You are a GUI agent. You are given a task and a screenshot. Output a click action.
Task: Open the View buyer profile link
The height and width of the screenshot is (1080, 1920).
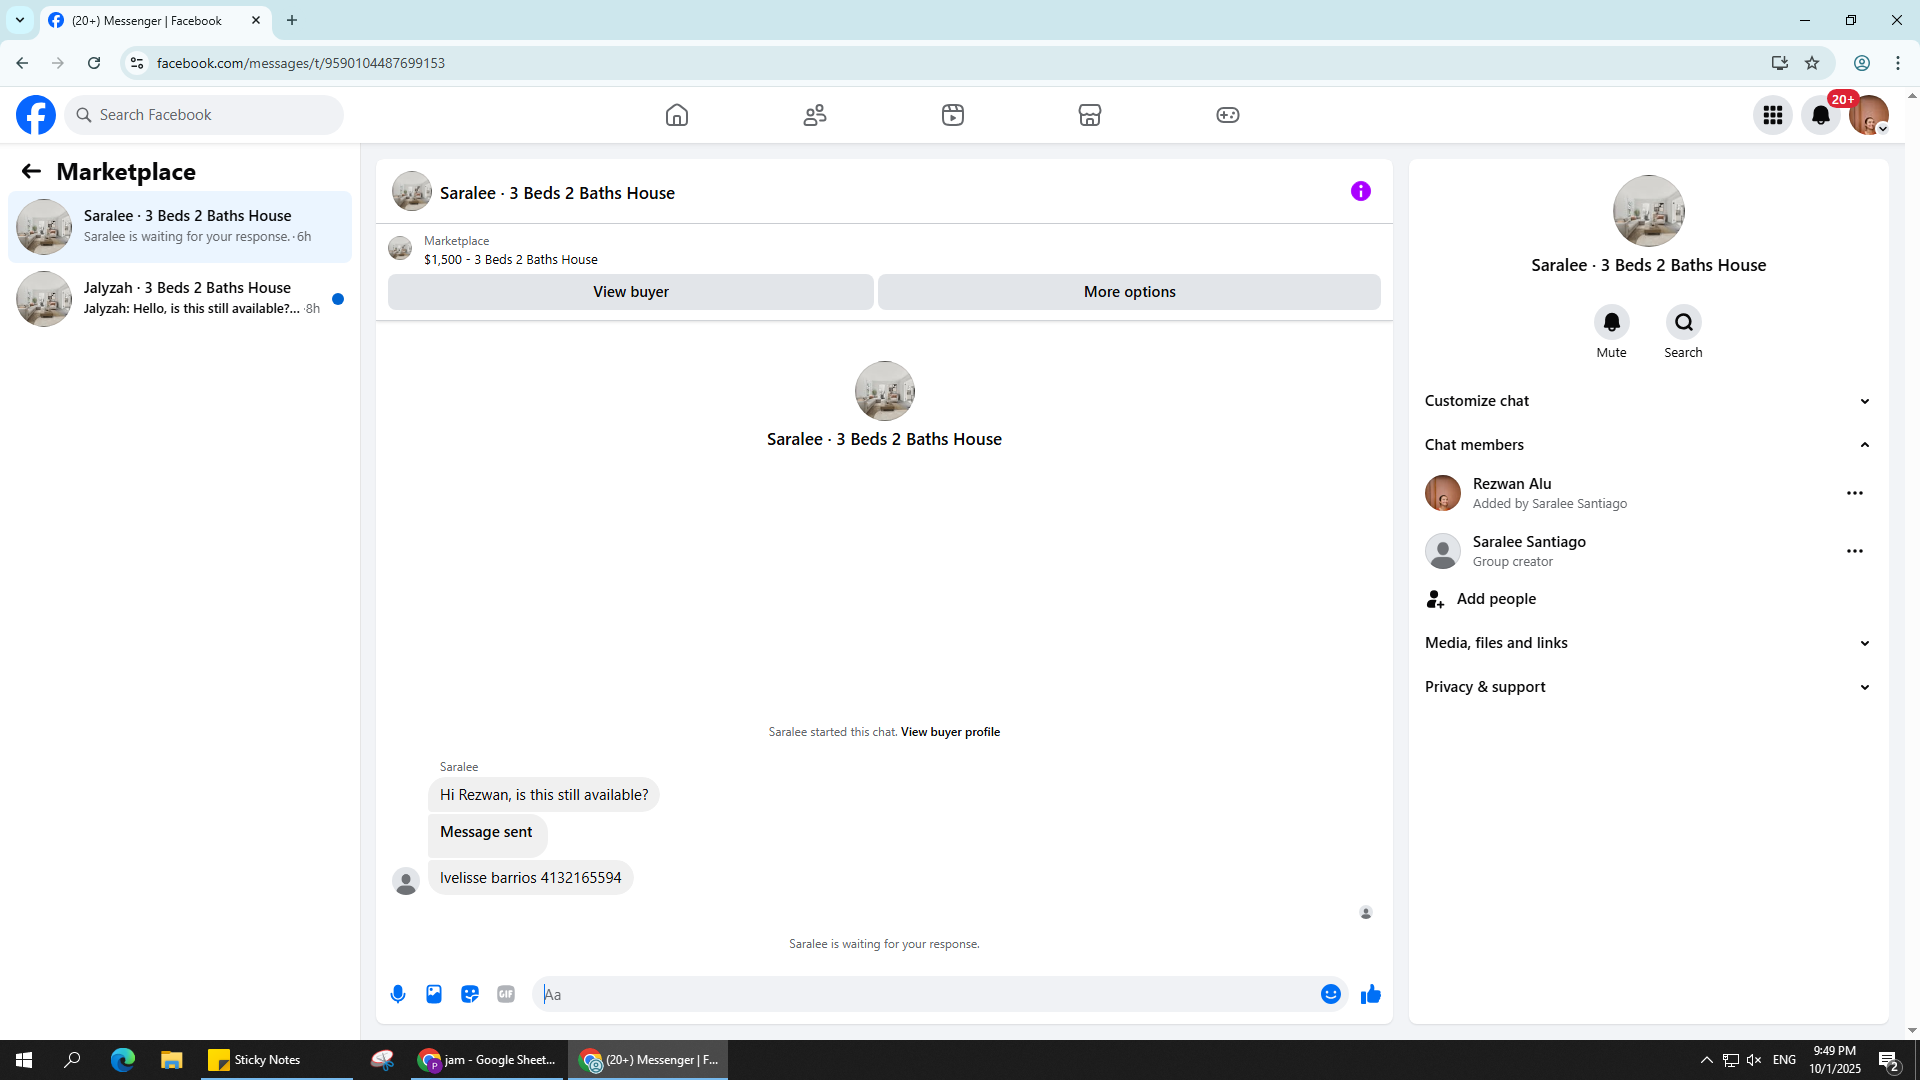click(950, 732)
